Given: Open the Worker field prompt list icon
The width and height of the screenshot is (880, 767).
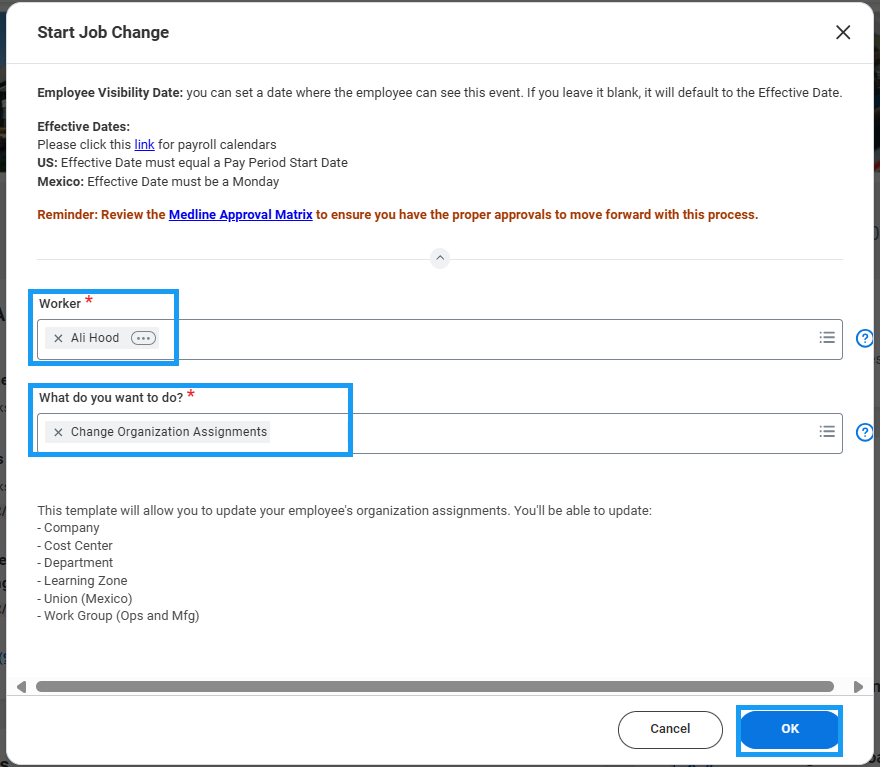Looking at the screenshot, I should [x=827, y=338].
